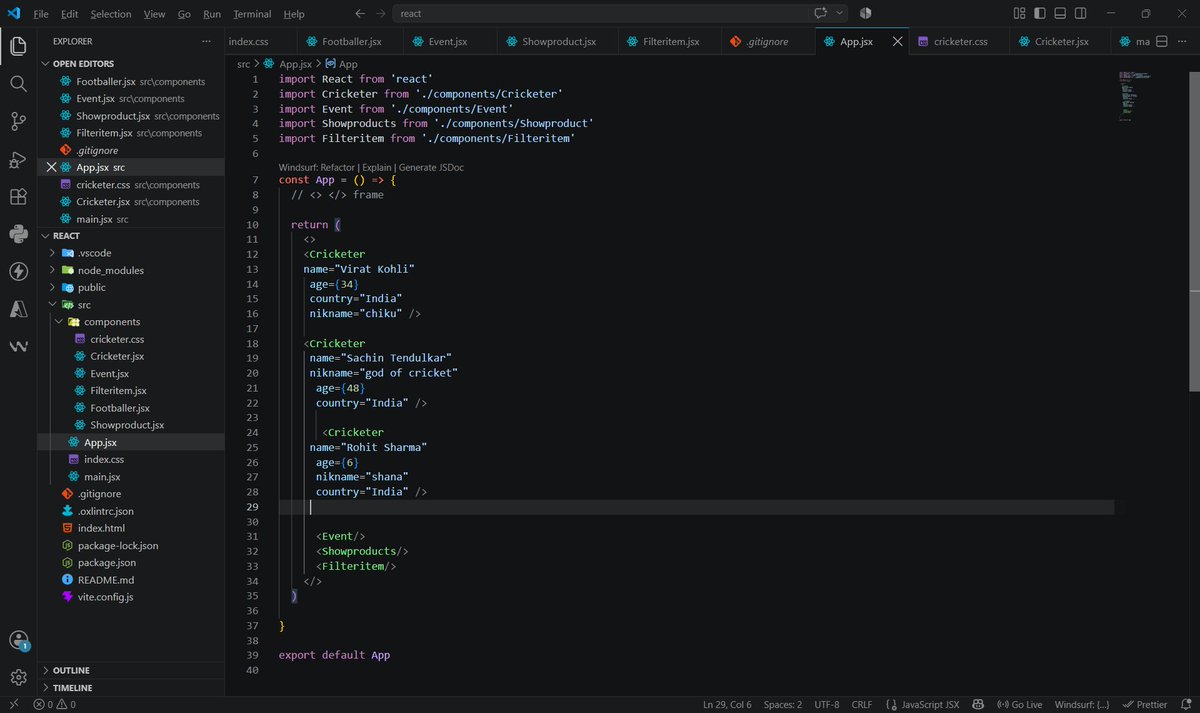1200x713 pixels.
Task: Click the Explain code lens link
Action: (377, 167)
